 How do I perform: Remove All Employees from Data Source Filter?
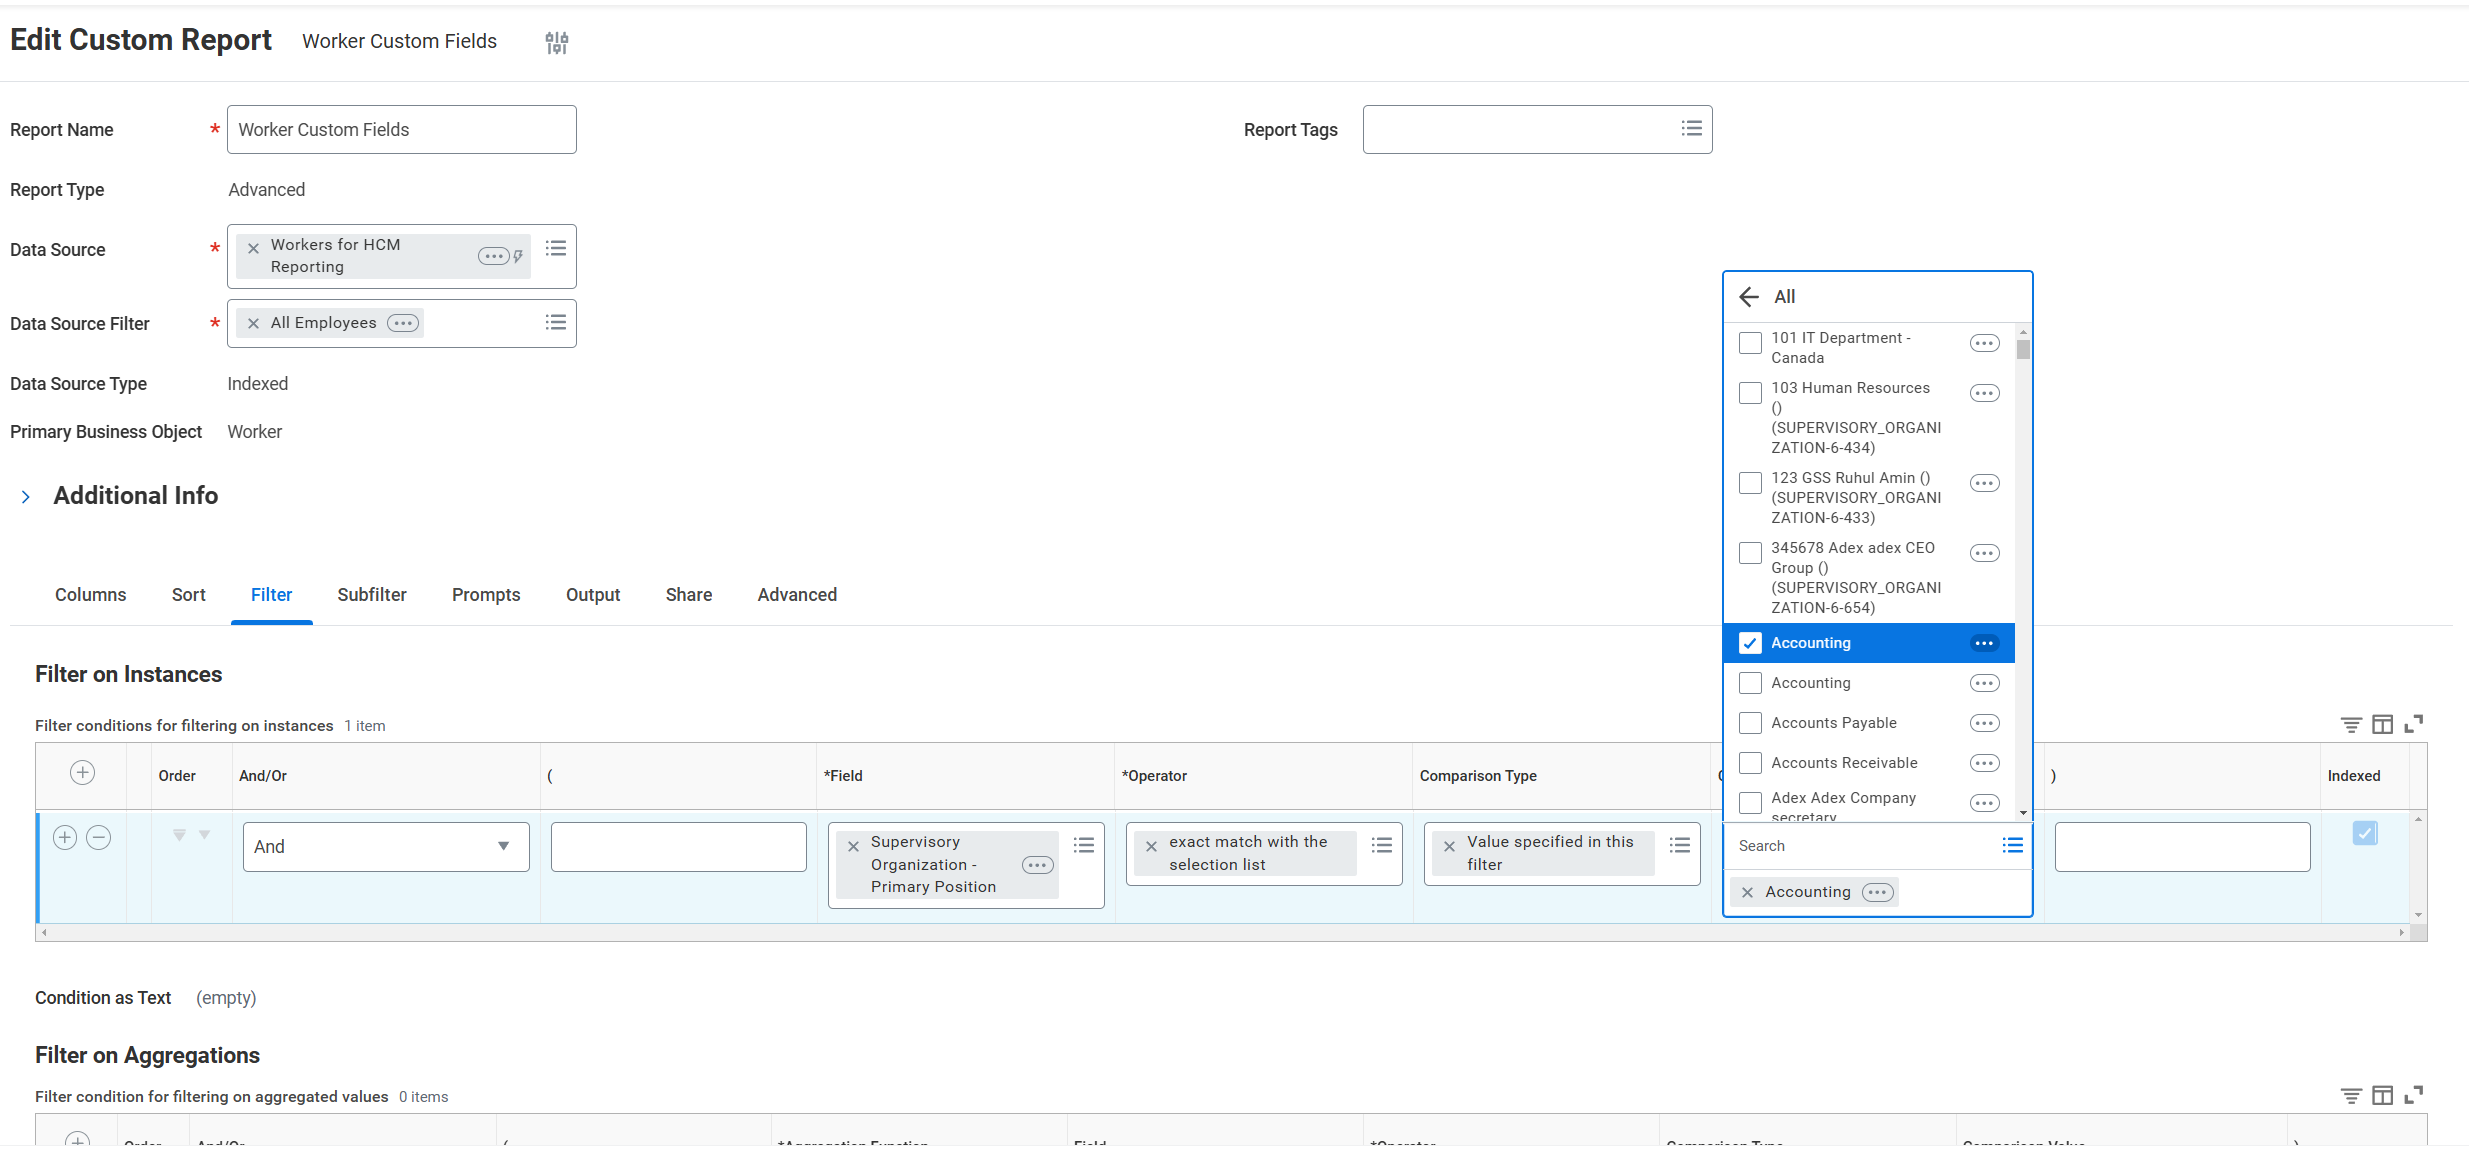254,323
